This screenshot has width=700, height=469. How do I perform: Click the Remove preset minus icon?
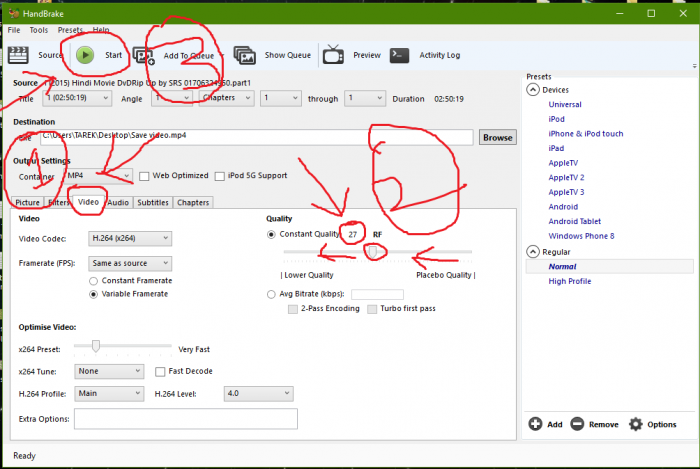577,424
